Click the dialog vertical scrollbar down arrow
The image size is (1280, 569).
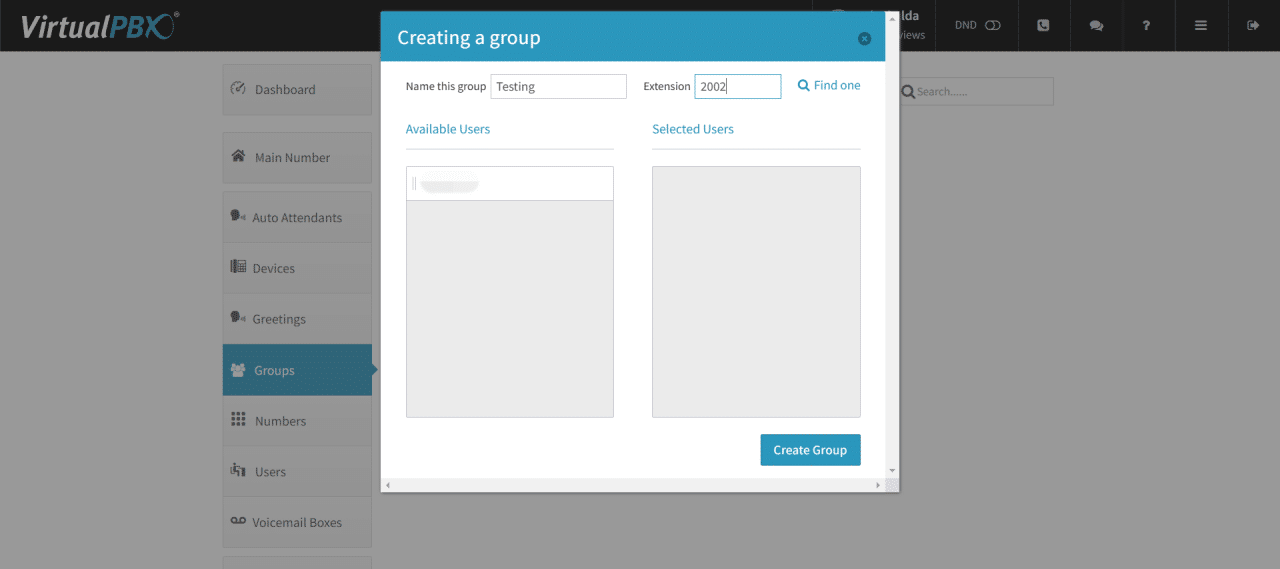click(x=892, y=471)
